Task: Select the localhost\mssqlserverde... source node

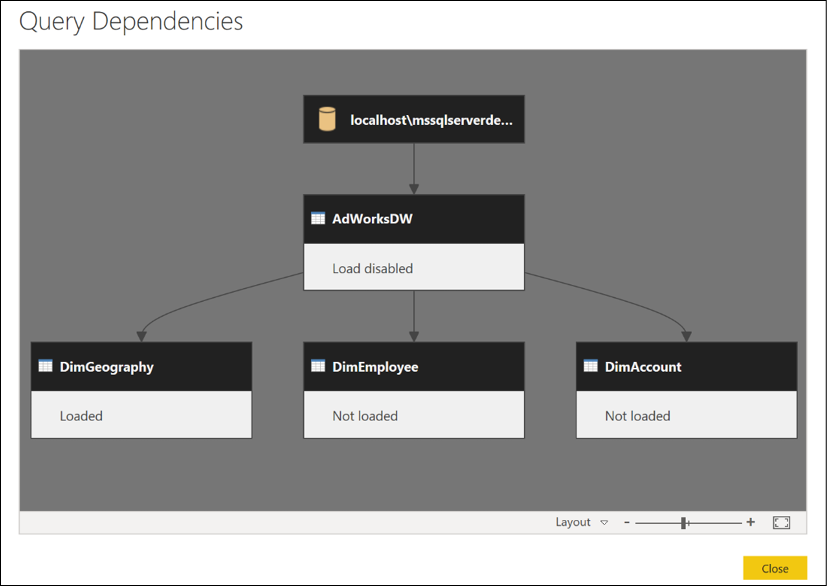Action: coord(414,119)
